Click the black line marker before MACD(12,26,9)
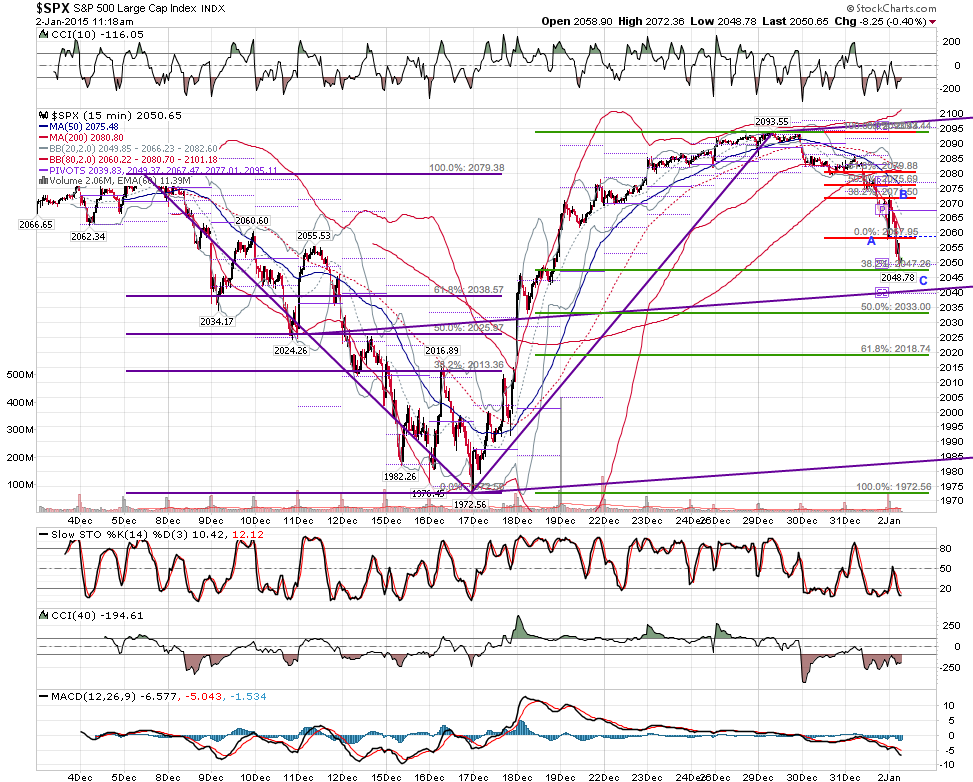The height and width of the screenshot is (782, 973). point(43,696)
